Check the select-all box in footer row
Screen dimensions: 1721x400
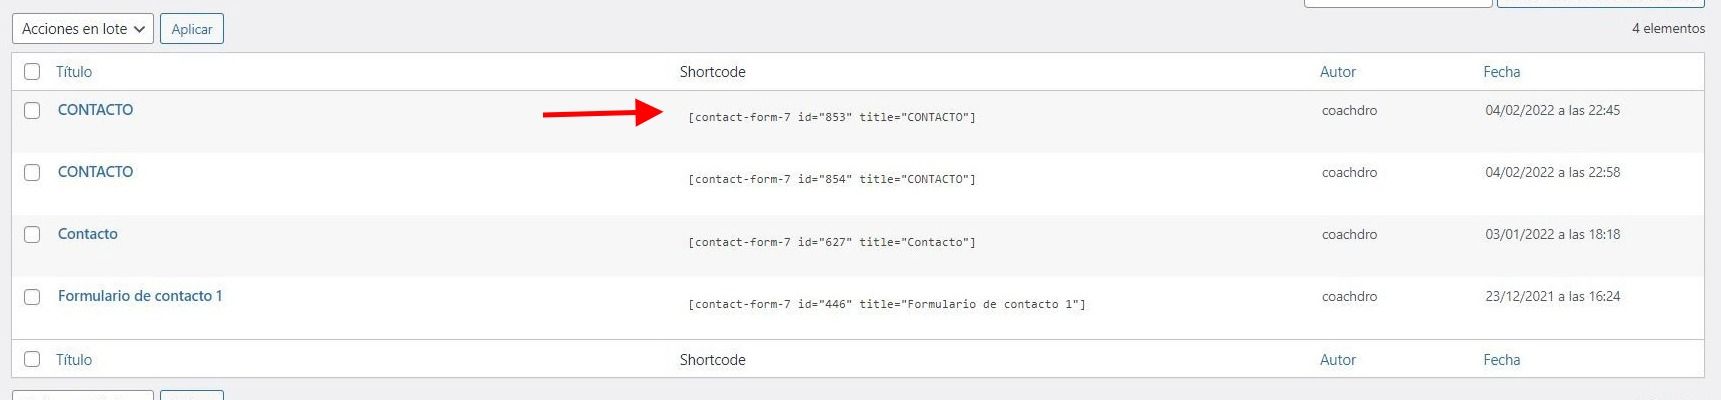(x=32, y=359)
